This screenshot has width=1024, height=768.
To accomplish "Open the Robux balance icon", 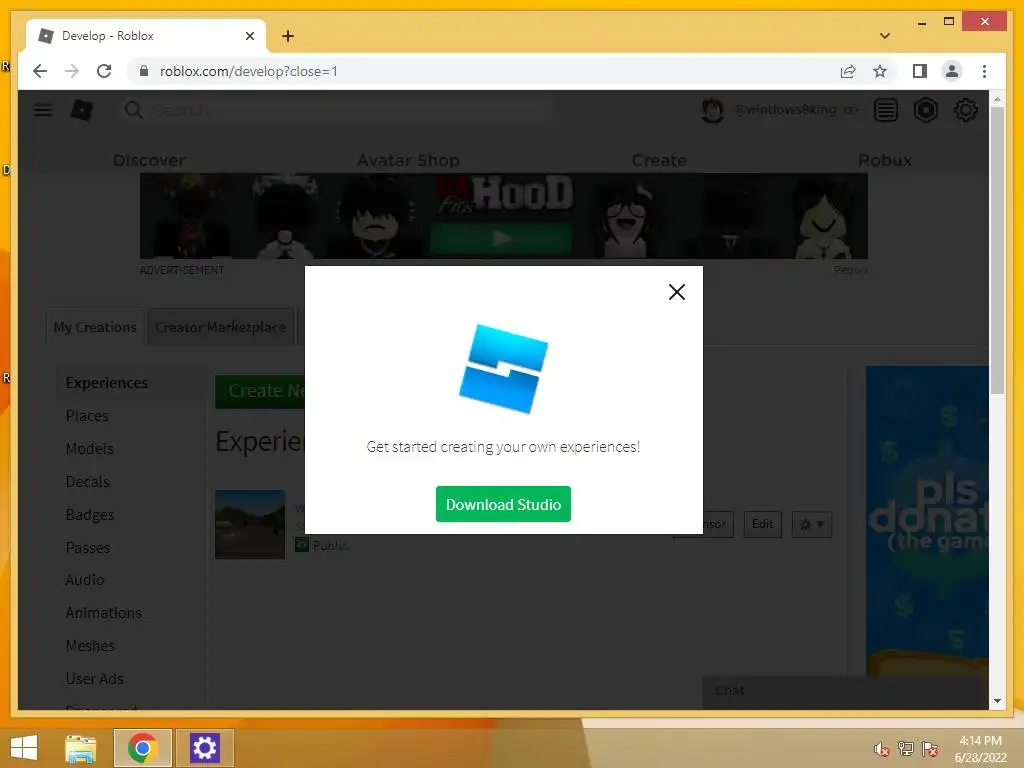I will pos(925,110).
